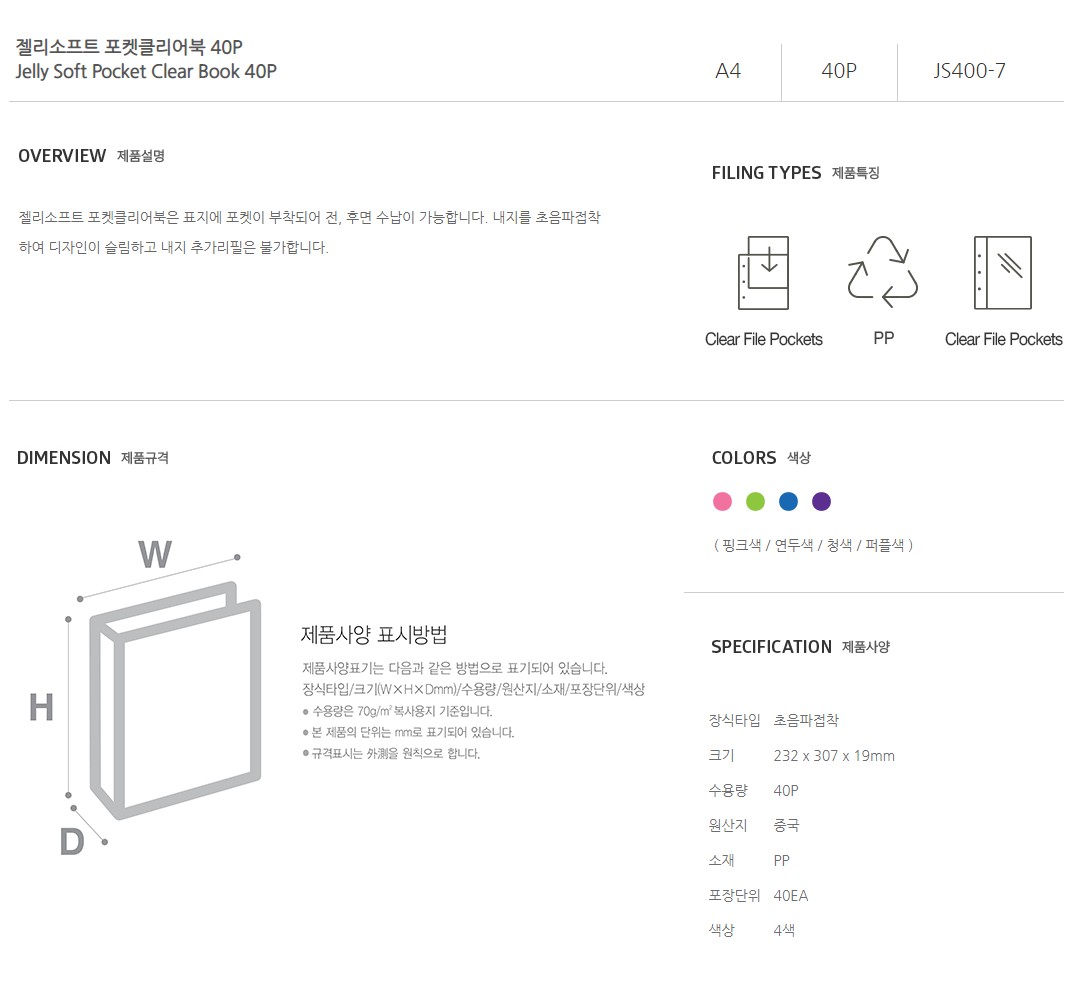1075x1000 pixels.
Task: Click the H height label on diagram
Action: pyautogui.click(x=41, y=707)
